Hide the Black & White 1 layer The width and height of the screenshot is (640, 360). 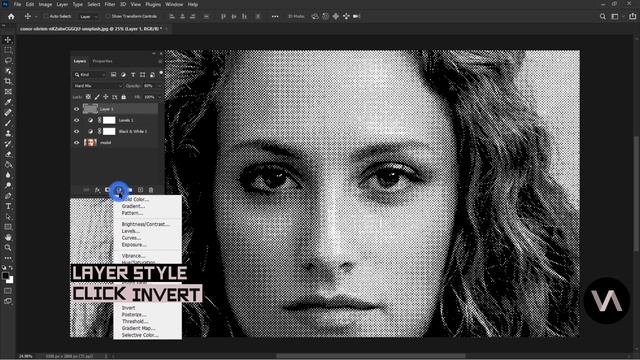tap(76, 131)
